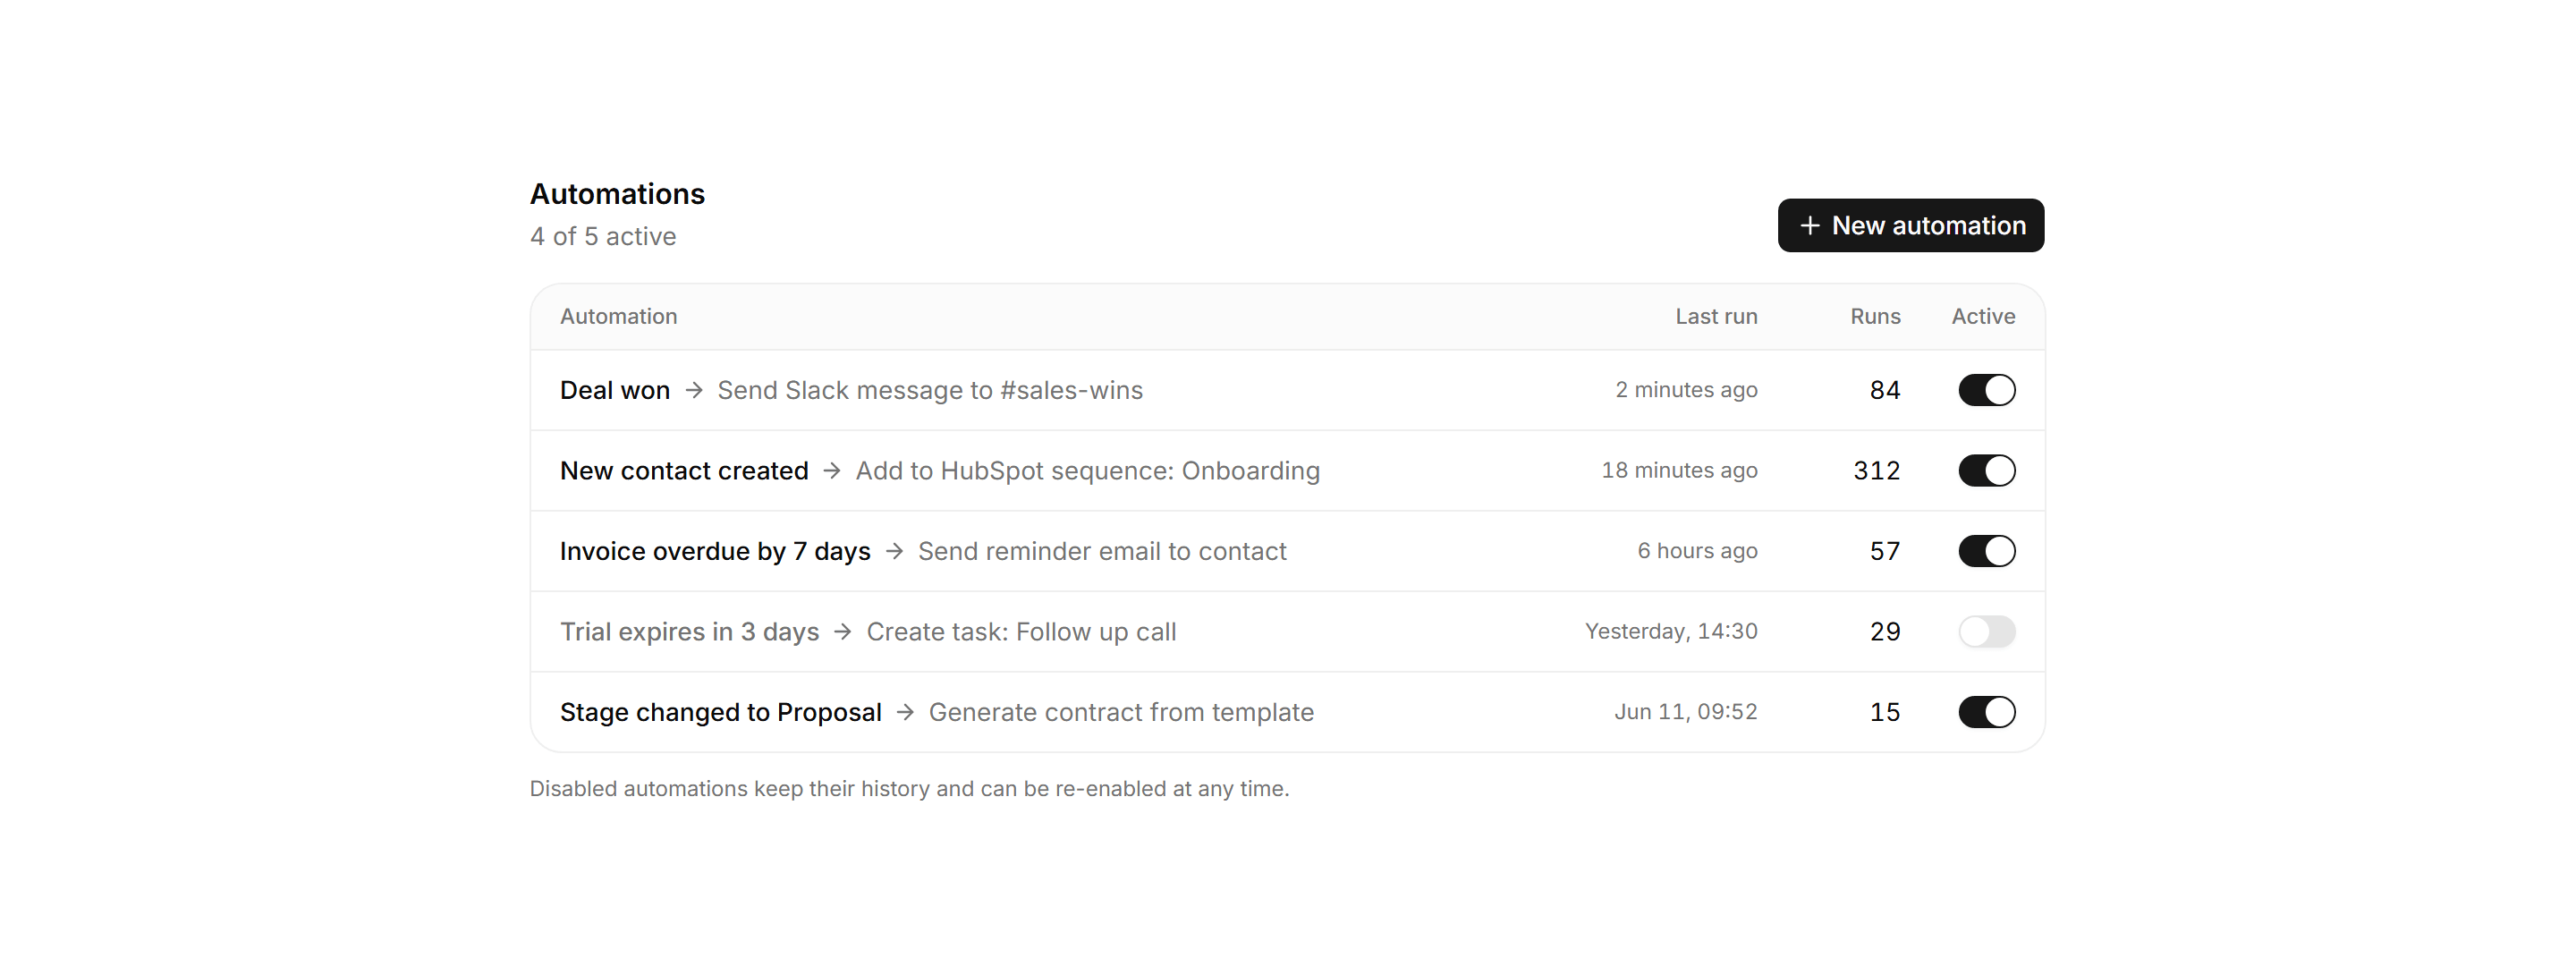2576x975 pixels.
Task: Click arrow icon after Invoice overdue by 7 days
Action: (895, 551)
